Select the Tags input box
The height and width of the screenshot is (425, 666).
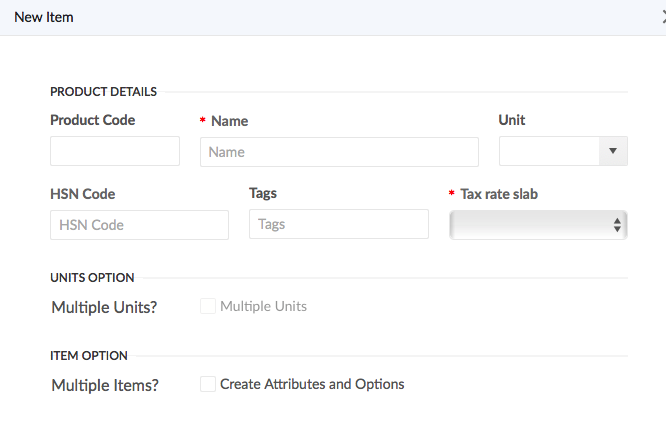tap(339, 224)
